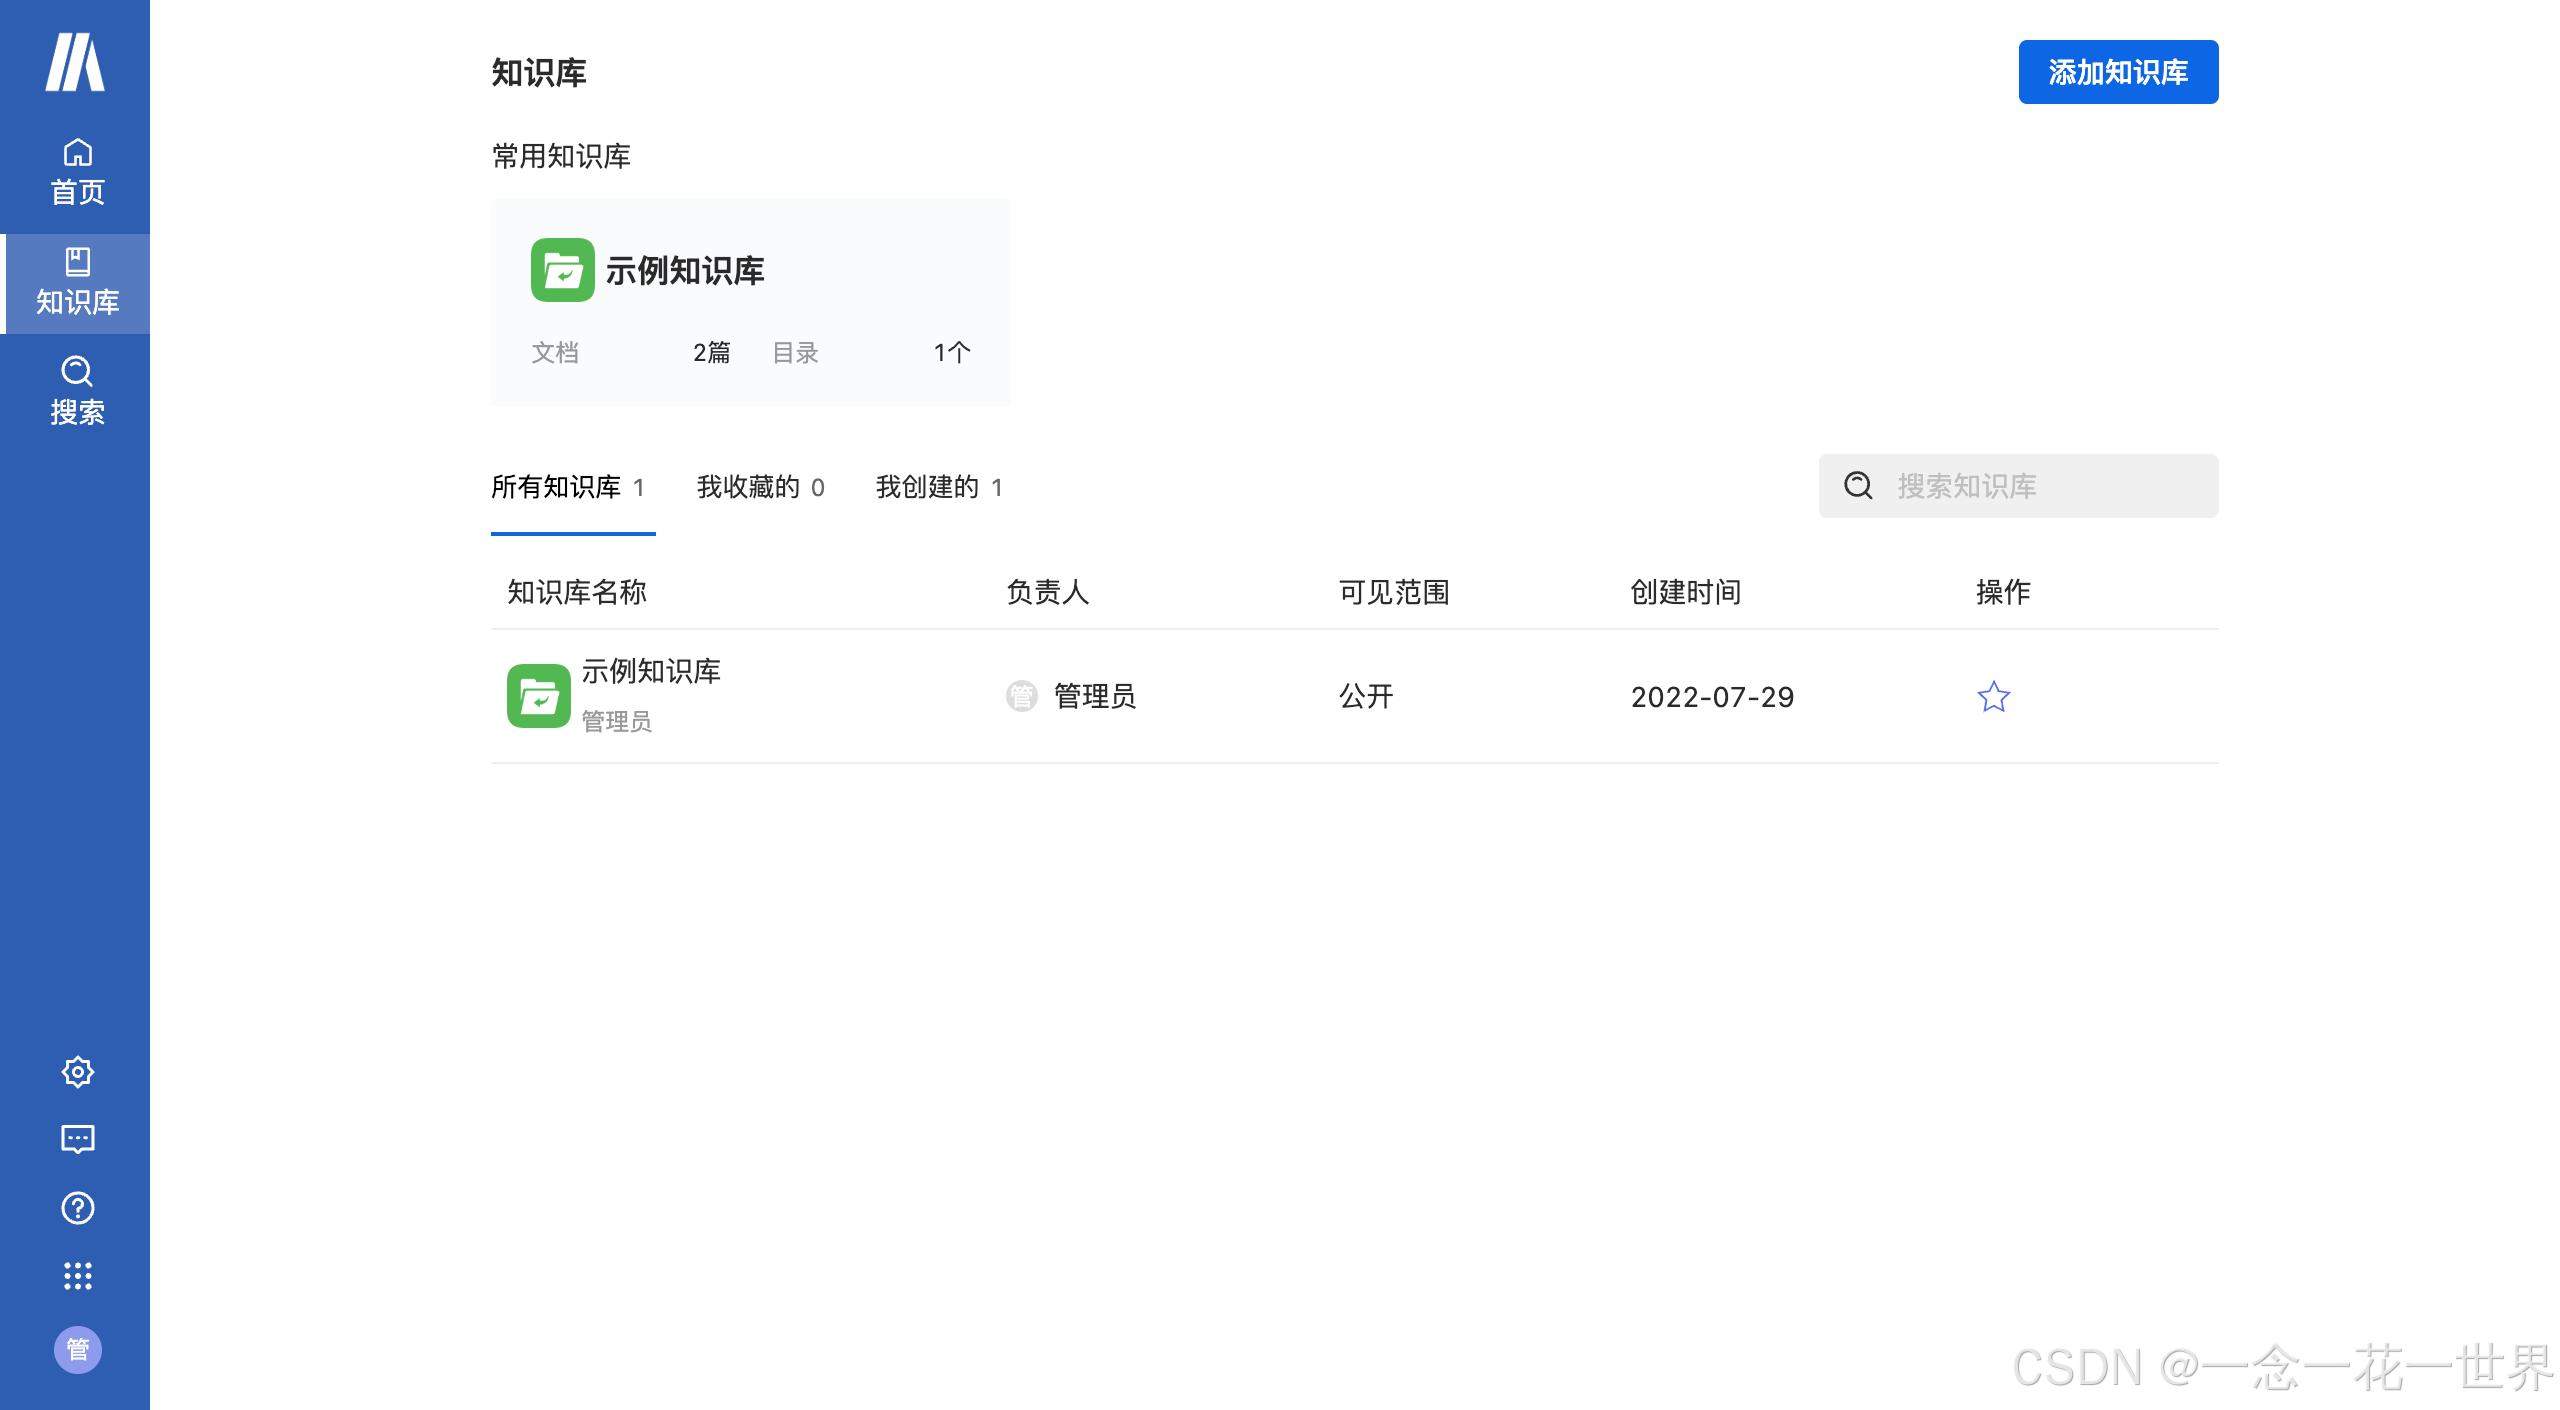Image resolution: width=2560 pixels, height=1410 pixels.
Task: Click the 常用知识库 section heading
Action: point(561,156)
